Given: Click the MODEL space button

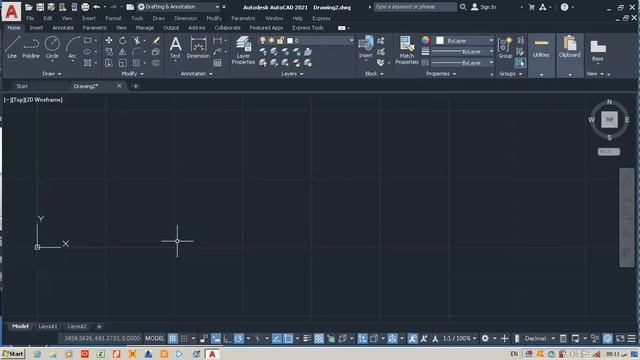Looking at the screenshot, I should click(155, 338).
